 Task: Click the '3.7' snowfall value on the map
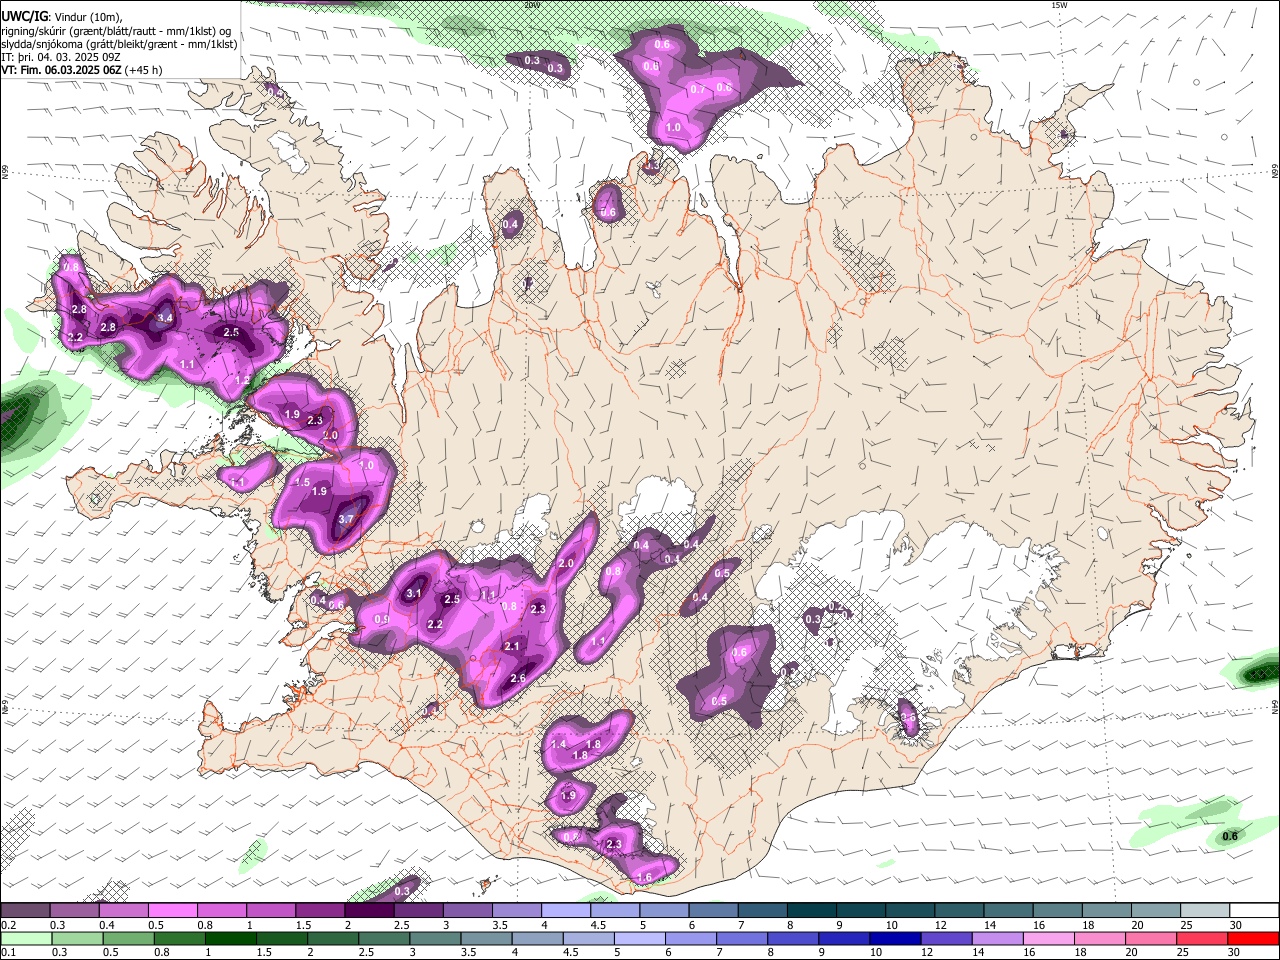coord(347,520)
